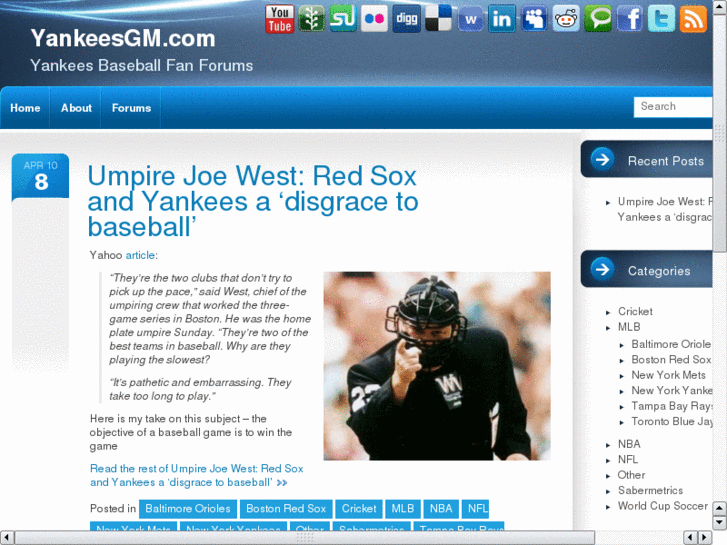Follow the Yahoo 'article' link

pyautogui.click(x=140, y=255)
